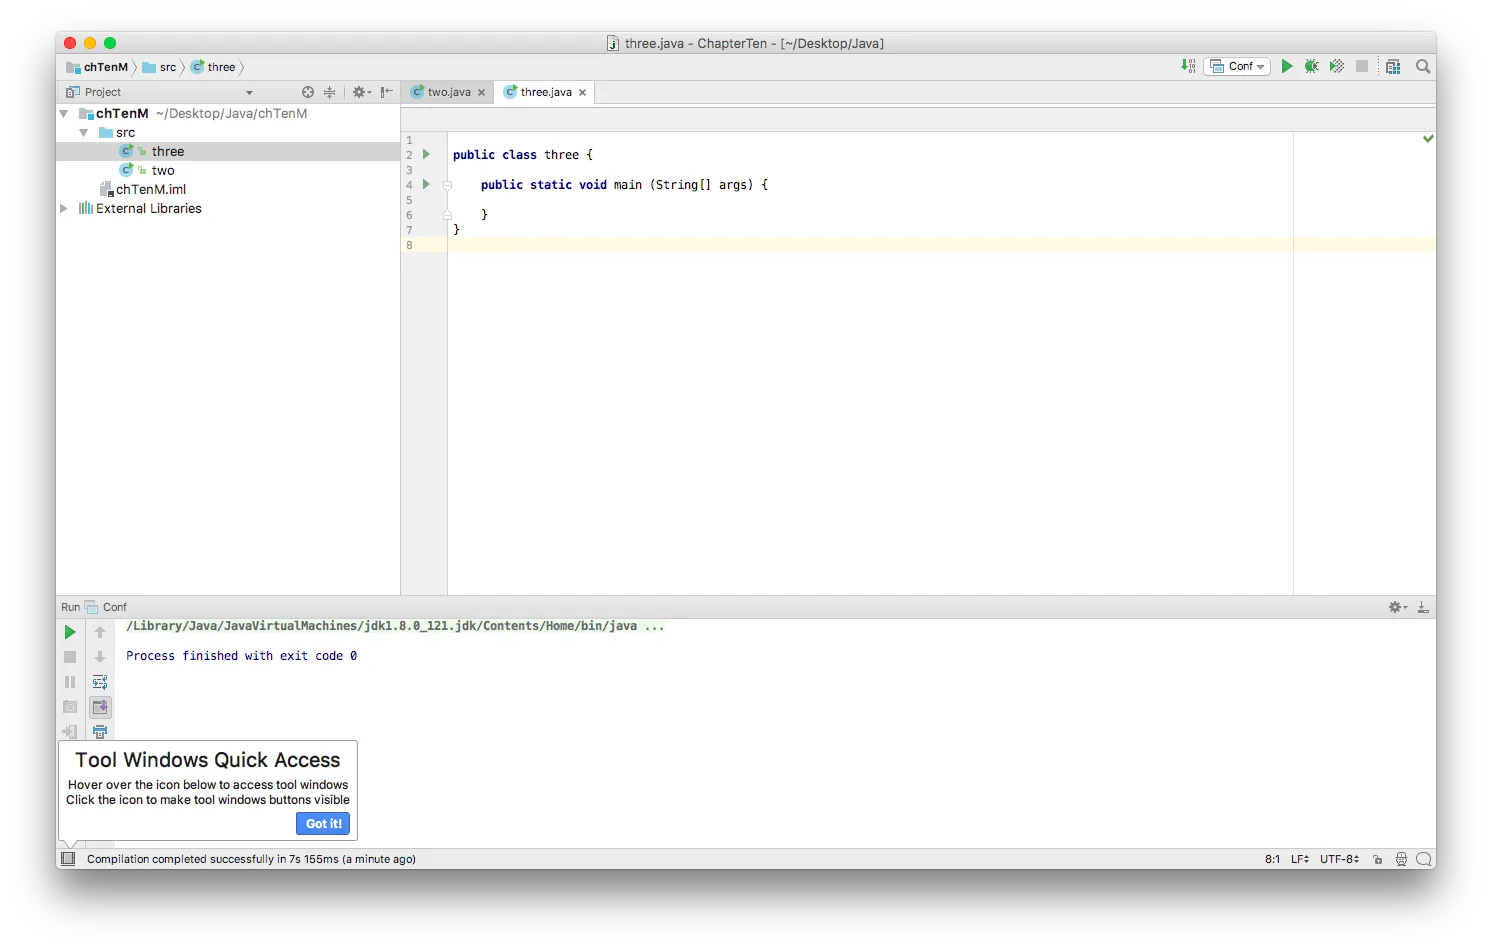
Task: Click the tool windows quick access icon
Action: (x=68, y=859)
